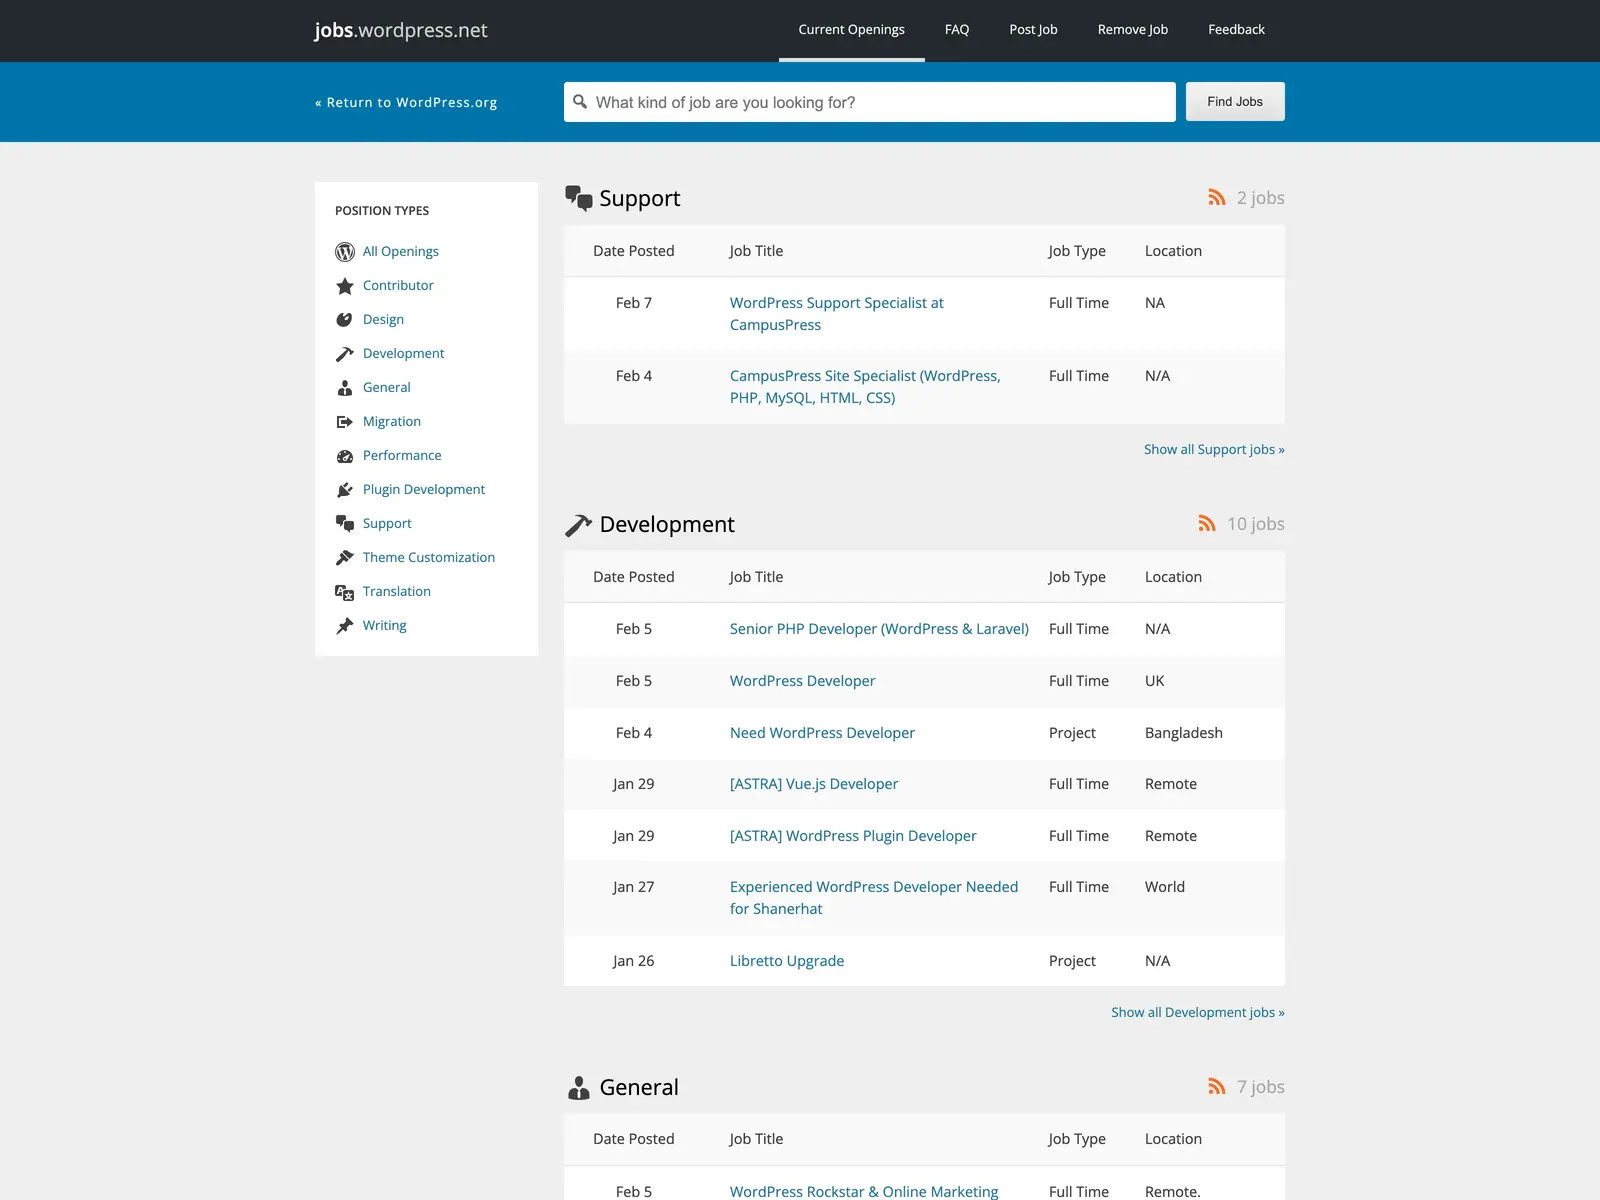Viewport: 1600px width, 1200px height.
Task: Click the Migration arrow icon in sidebar
Action: tap(345, 422)
